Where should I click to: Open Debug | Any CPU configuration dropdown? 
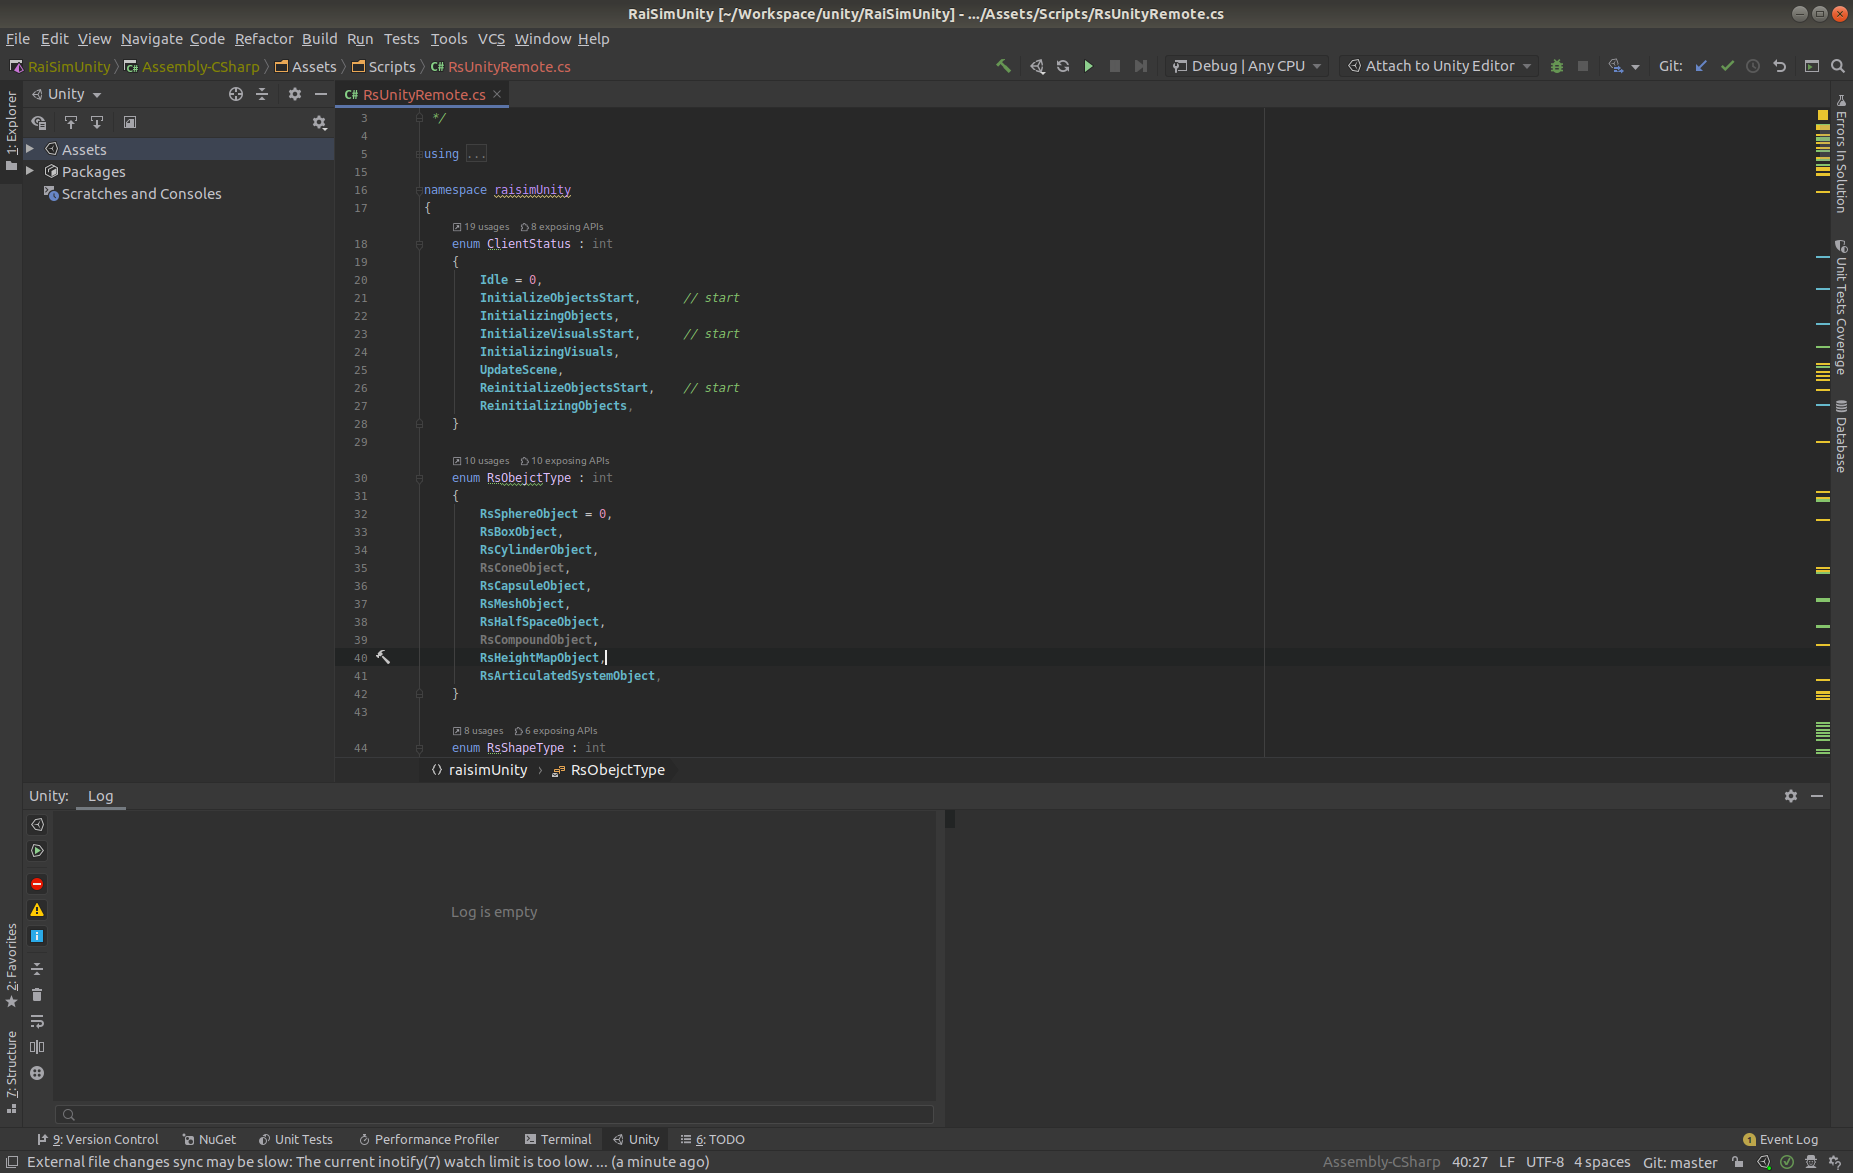click(x=1247, y=66)
